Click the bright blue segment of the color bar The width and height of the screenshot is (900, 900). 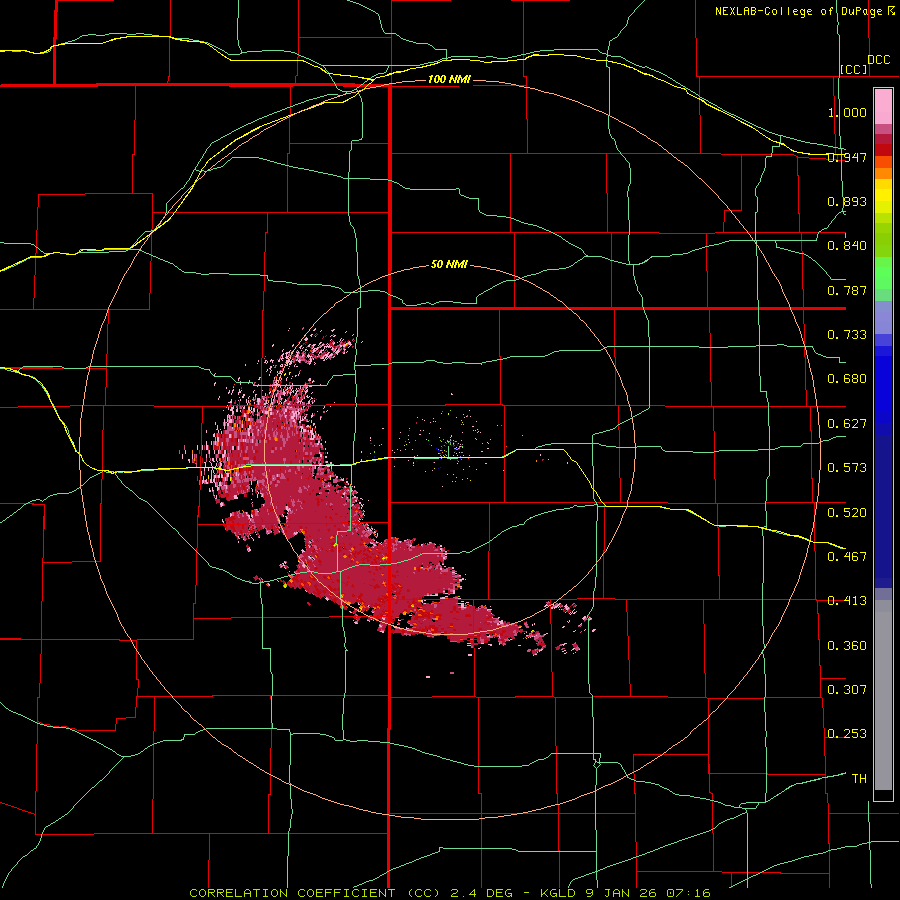click(x=883, y=390)
